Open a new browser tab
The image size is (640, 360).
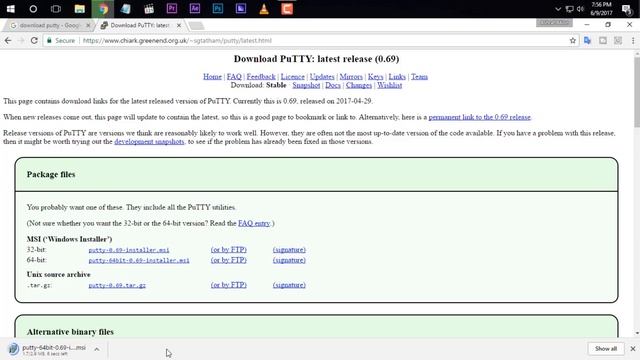point(196,26)
